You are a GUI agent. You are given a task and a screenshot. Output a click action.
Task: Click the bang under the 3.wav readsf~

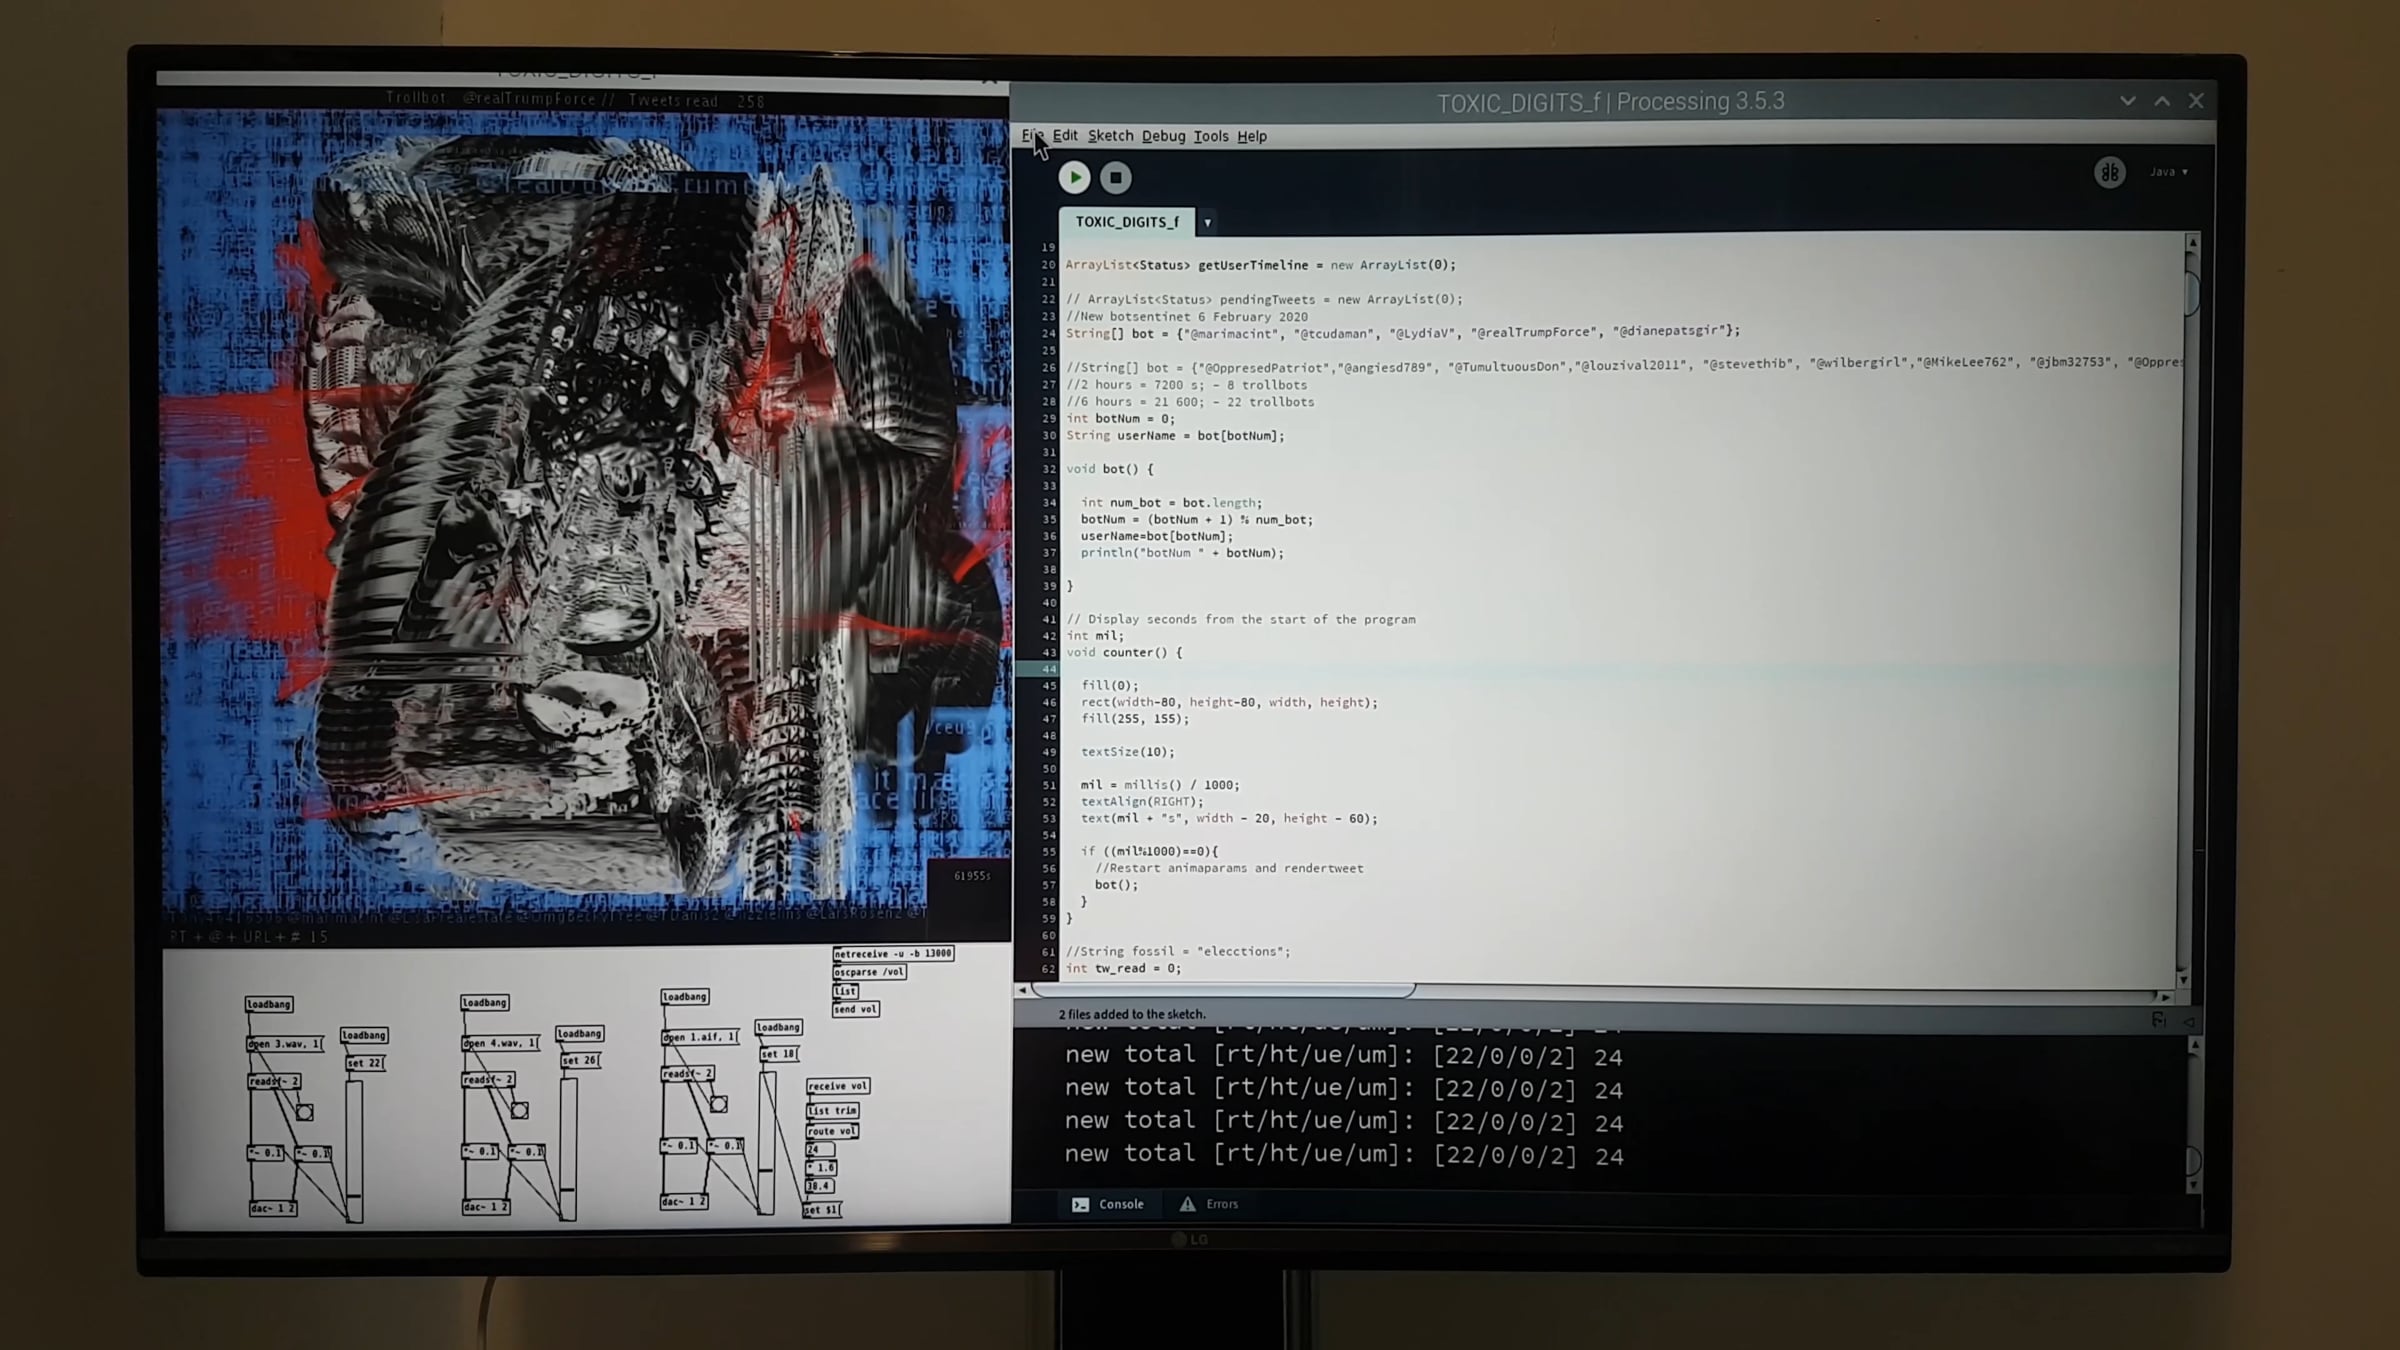305,1112
